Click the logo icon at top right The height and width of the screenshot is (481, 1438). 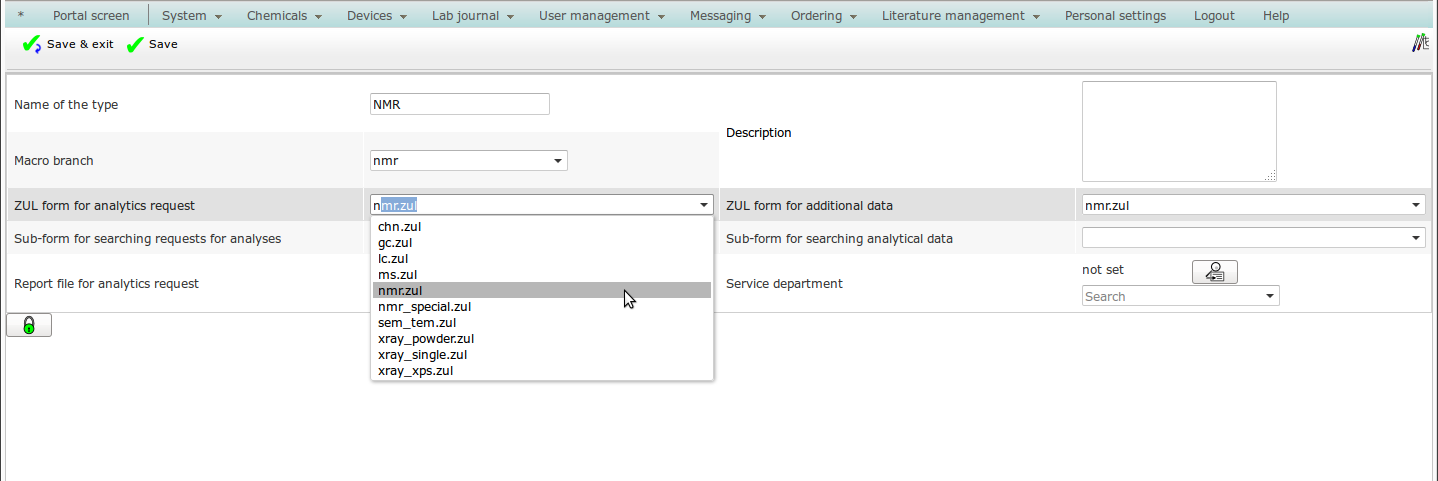pos(1420,43)
